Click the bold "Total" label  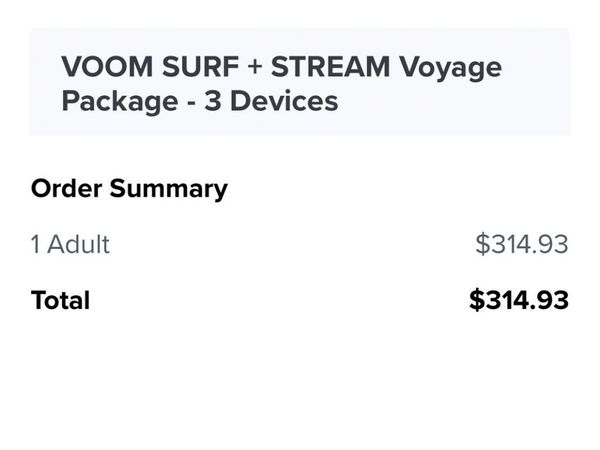coord(60,300)
